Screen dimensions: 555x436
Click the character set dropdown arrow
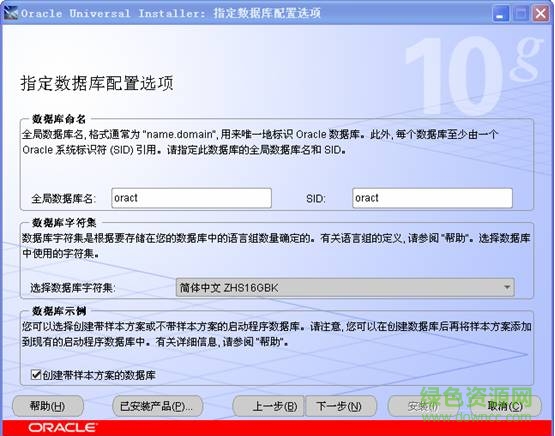[x=507, y=287]
